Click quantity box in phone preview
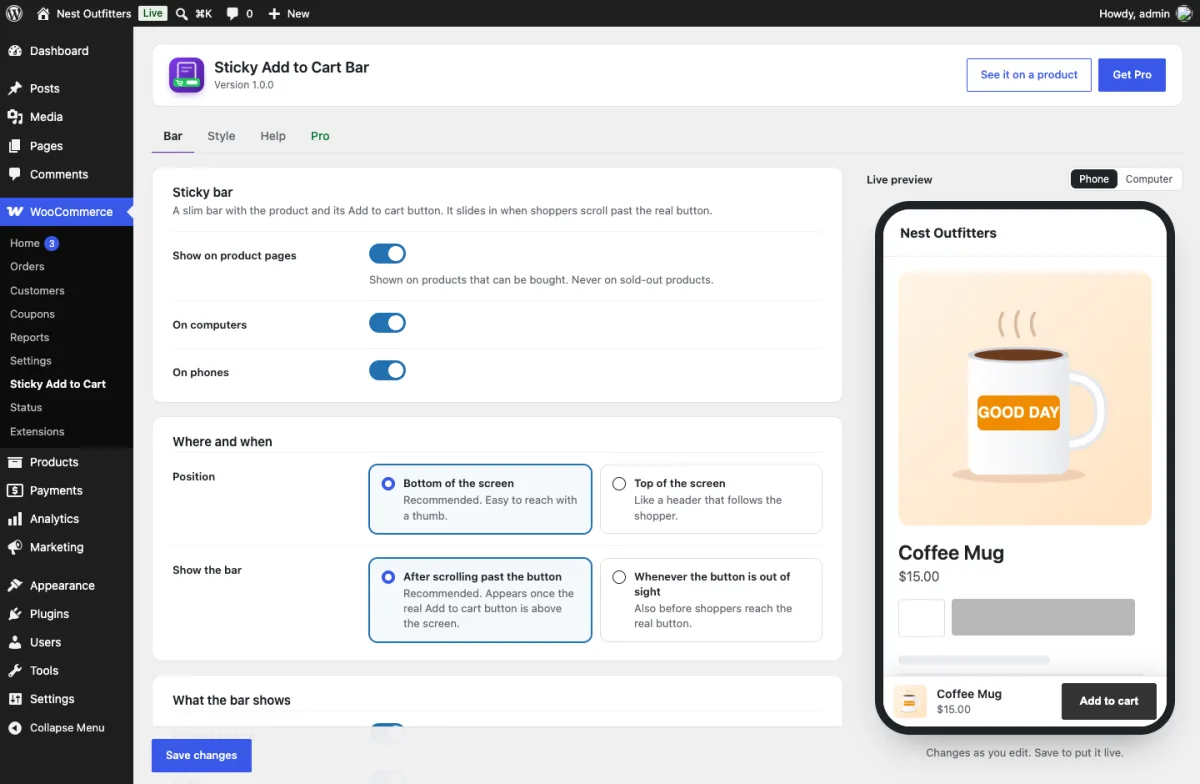 click(921, 617)
